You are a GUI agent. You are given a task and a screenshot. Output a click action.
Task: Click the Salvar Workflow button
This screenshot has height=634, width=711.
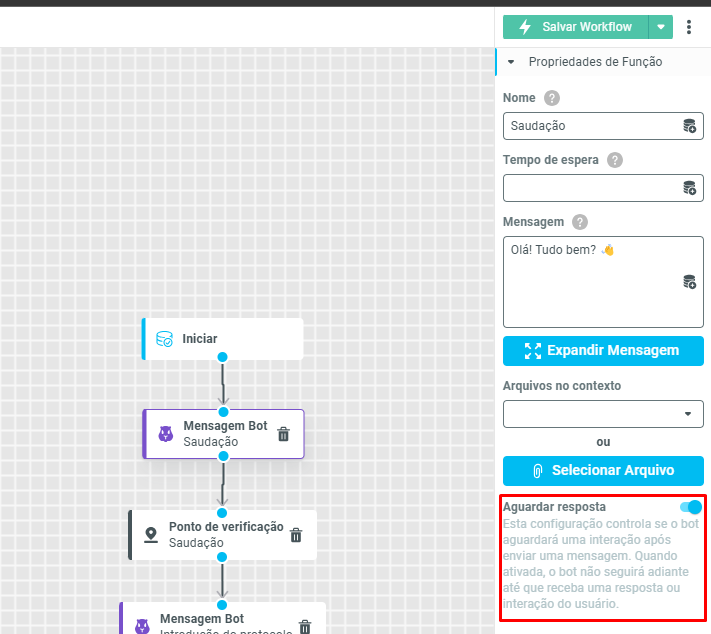click(x=575, y=27)
